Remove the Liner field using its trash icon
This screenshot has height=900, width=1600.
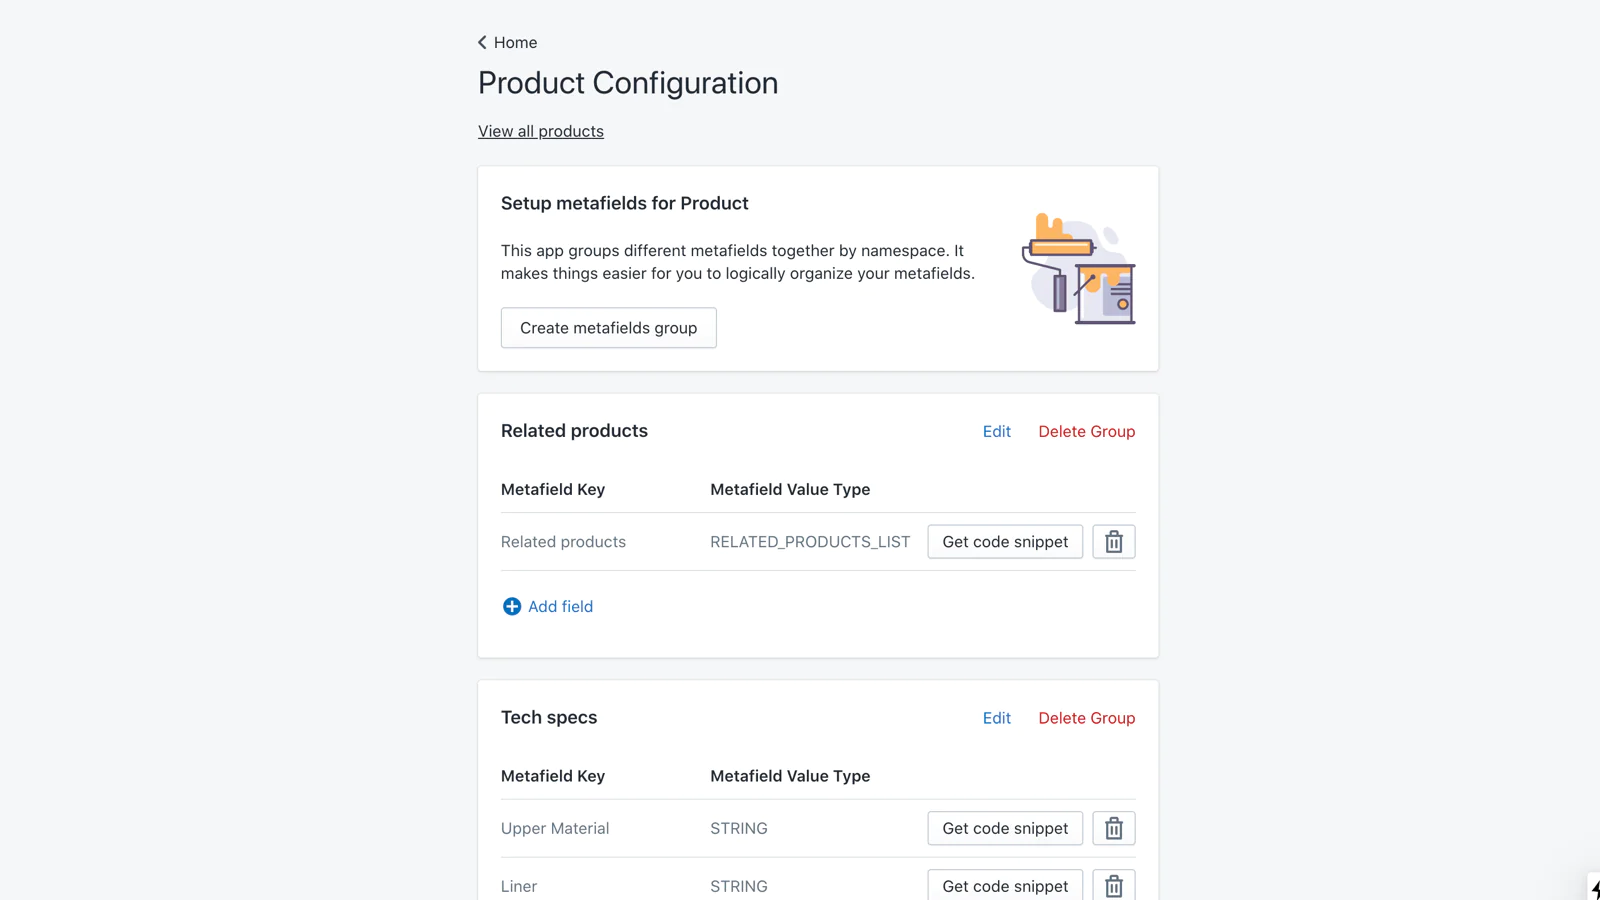(1113, 885)
